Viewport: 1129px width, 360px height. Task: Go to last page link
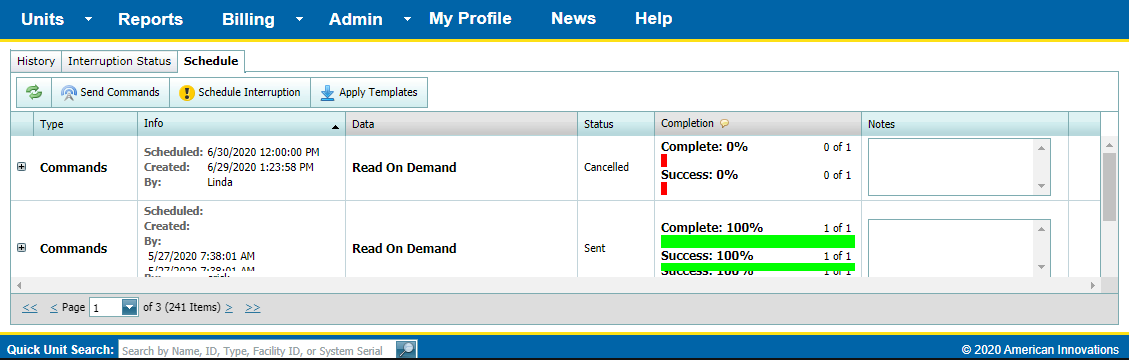253,307
